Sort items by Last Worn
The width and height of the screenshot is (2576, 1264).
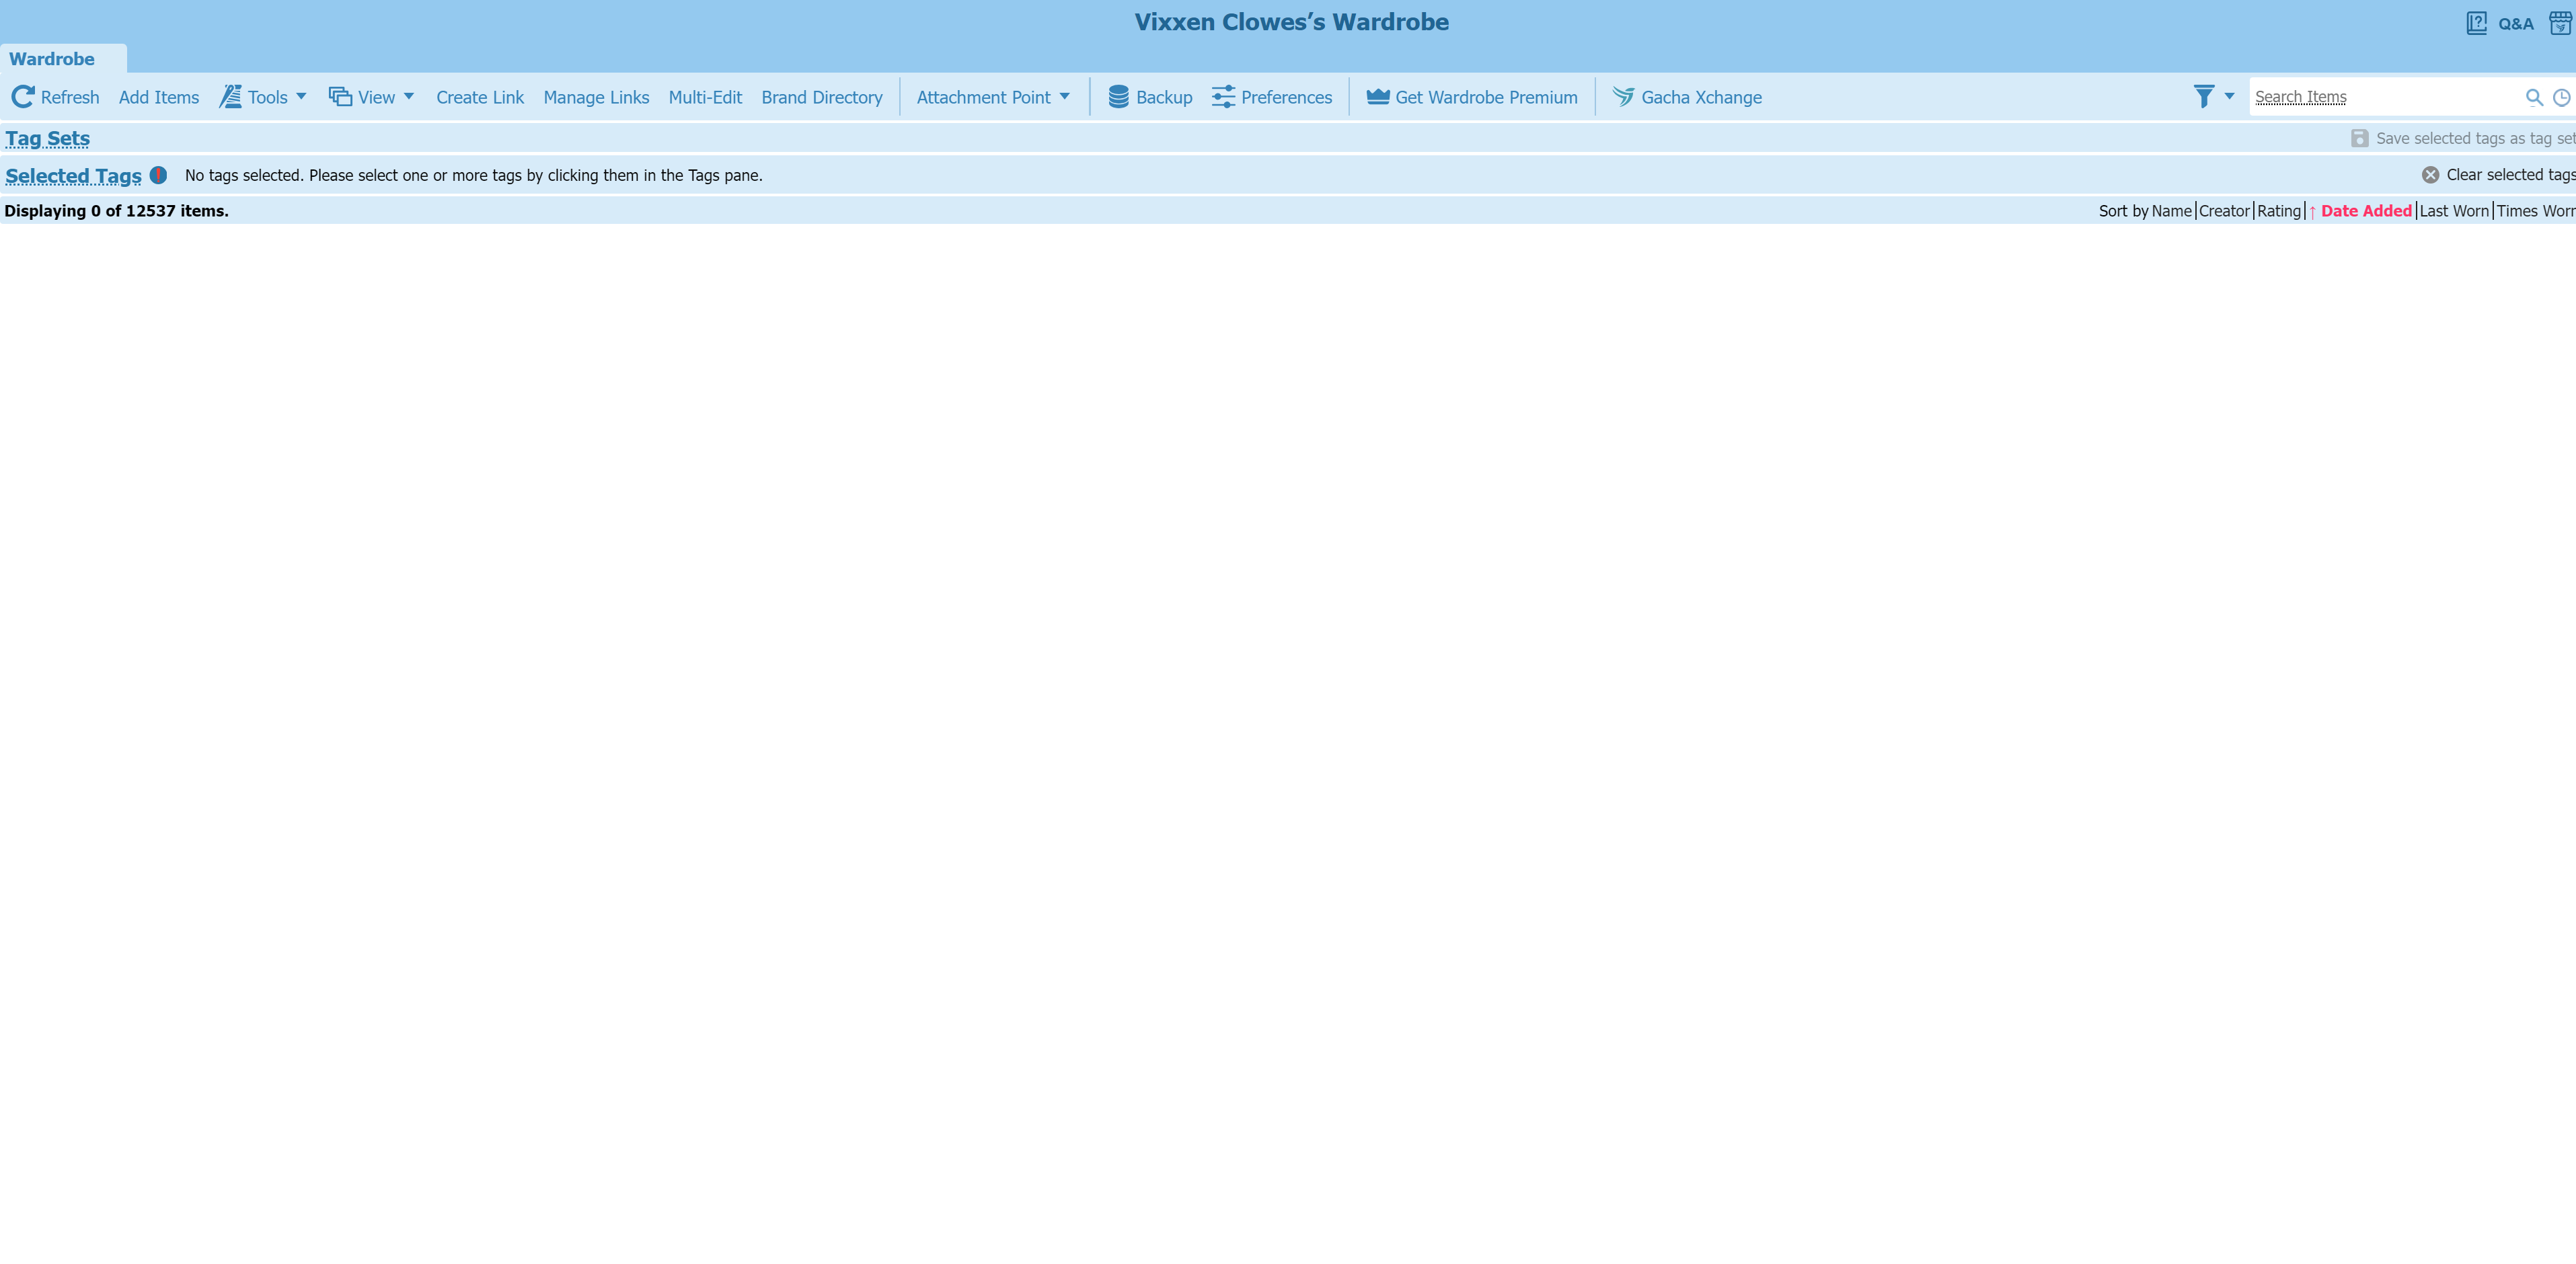(2454, 211)
